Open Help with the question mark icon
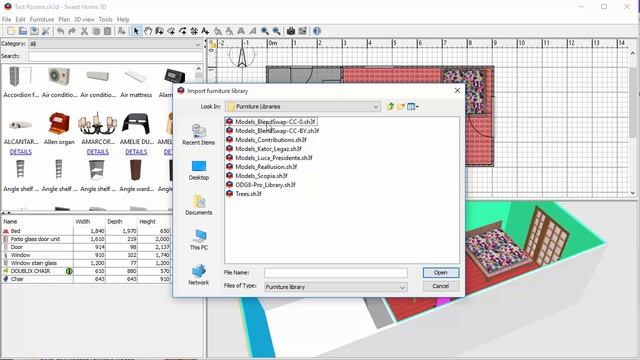This screenshot has height=360, width=640. point(317,31)
